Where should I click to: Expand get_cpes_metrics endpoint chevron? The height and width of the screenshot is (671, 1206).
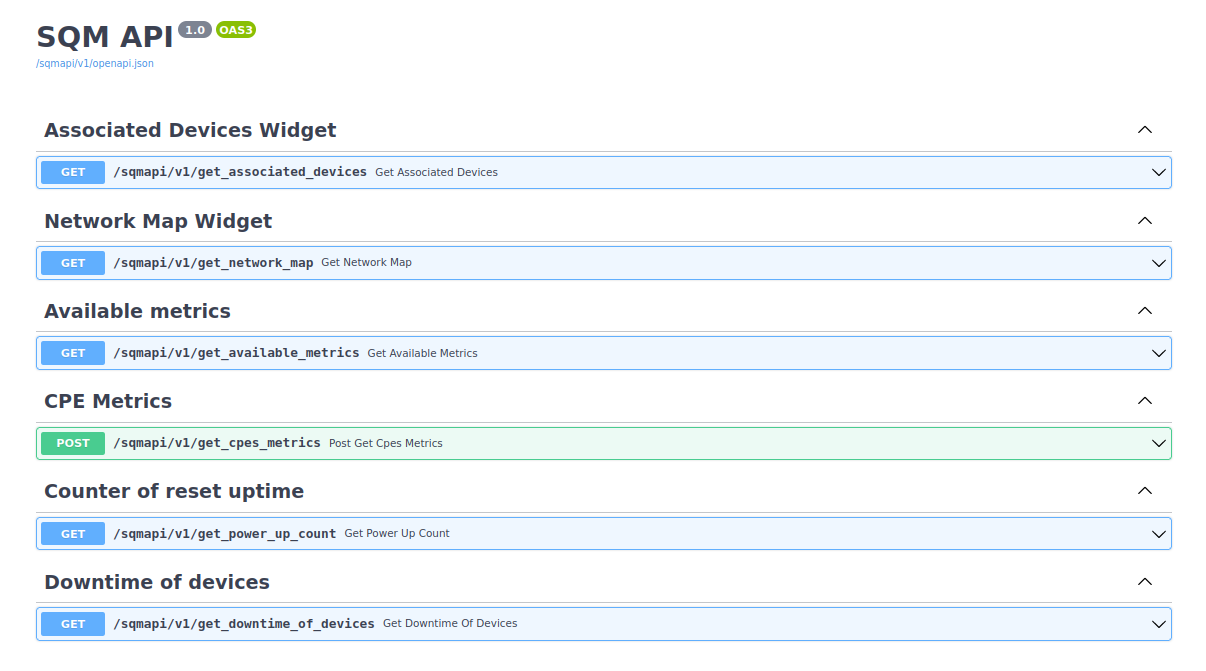pyautogui.click(x=1158, y=443)
